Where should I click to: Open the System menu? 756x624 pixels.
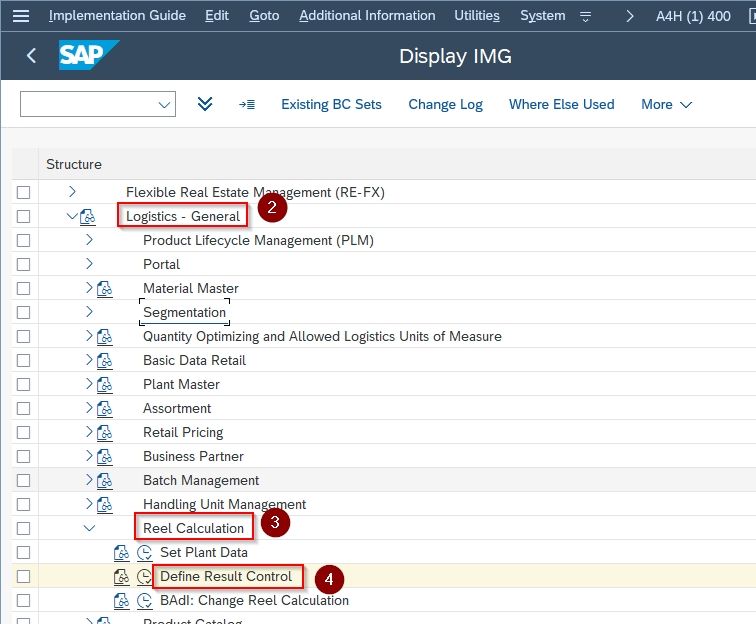(x=542, y=15)
